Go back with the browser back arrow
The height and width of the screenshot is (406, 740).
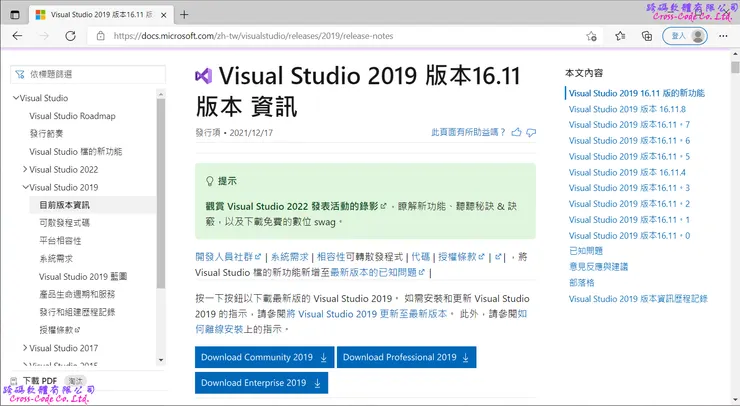[x=17, y=36]
